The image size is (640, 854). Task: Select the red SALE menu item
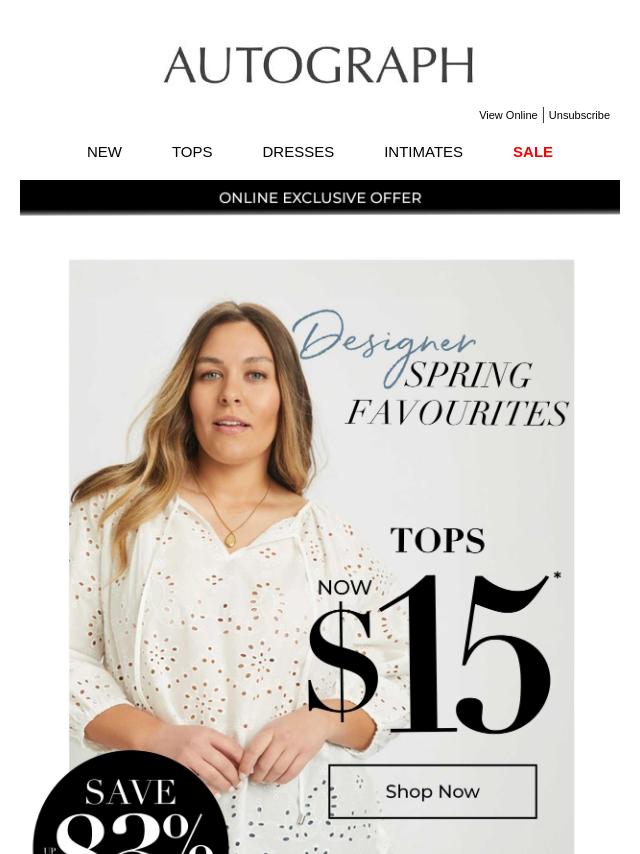coord(533,152)
